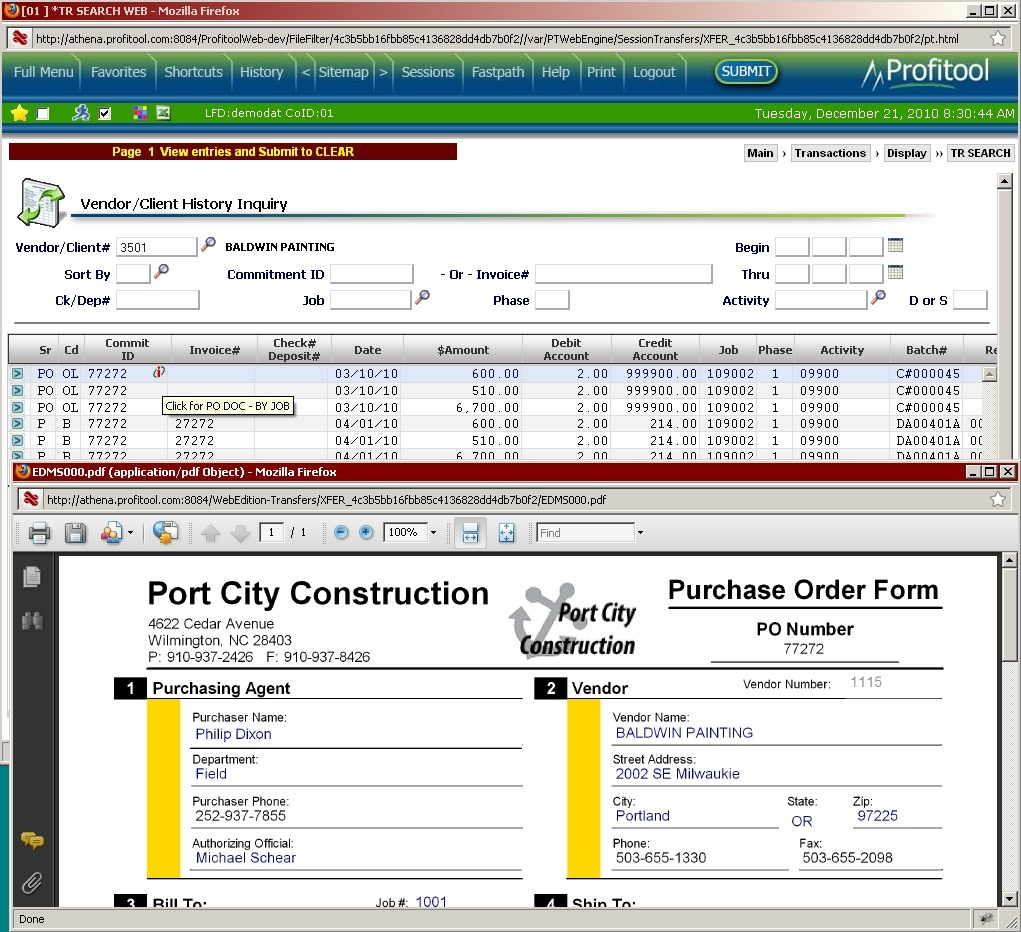The height and width of the screenshot is (932, 1021).
Task: Click the PDF Find text field
Action: tap(585, 533)
